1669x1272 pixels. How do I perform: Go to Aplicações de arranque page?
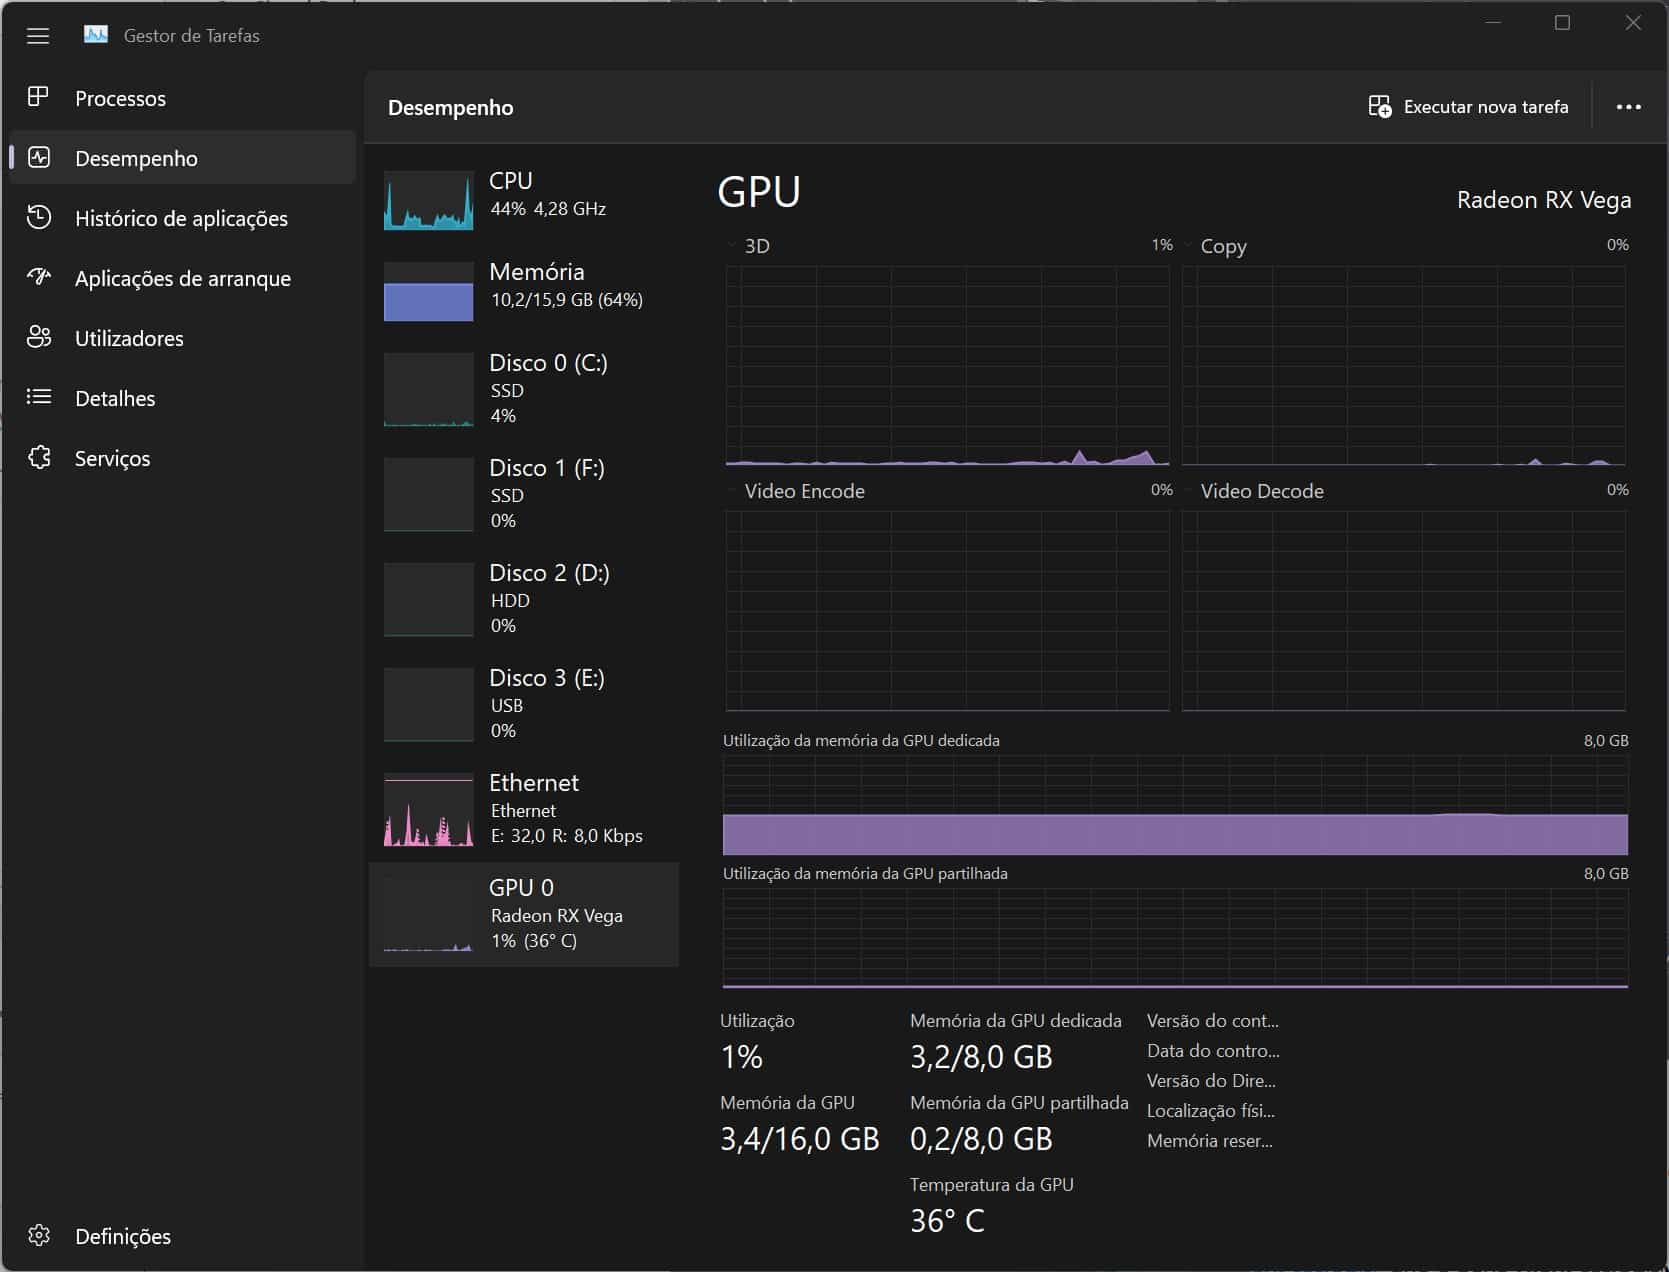coord(182,278)
